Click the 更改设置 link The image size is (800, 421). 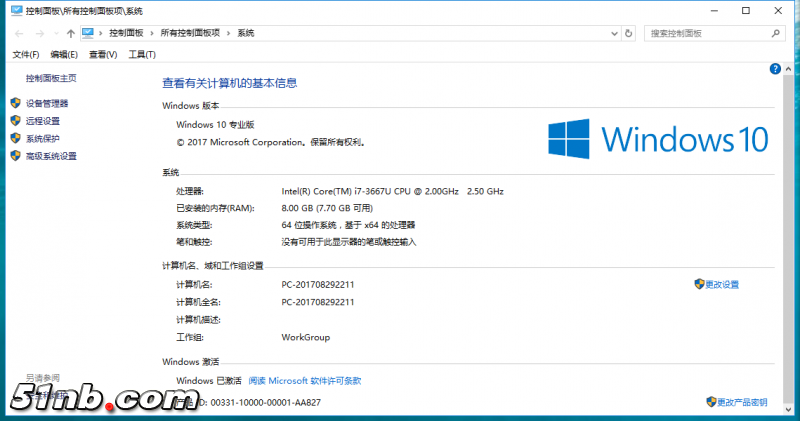point(721,285)
